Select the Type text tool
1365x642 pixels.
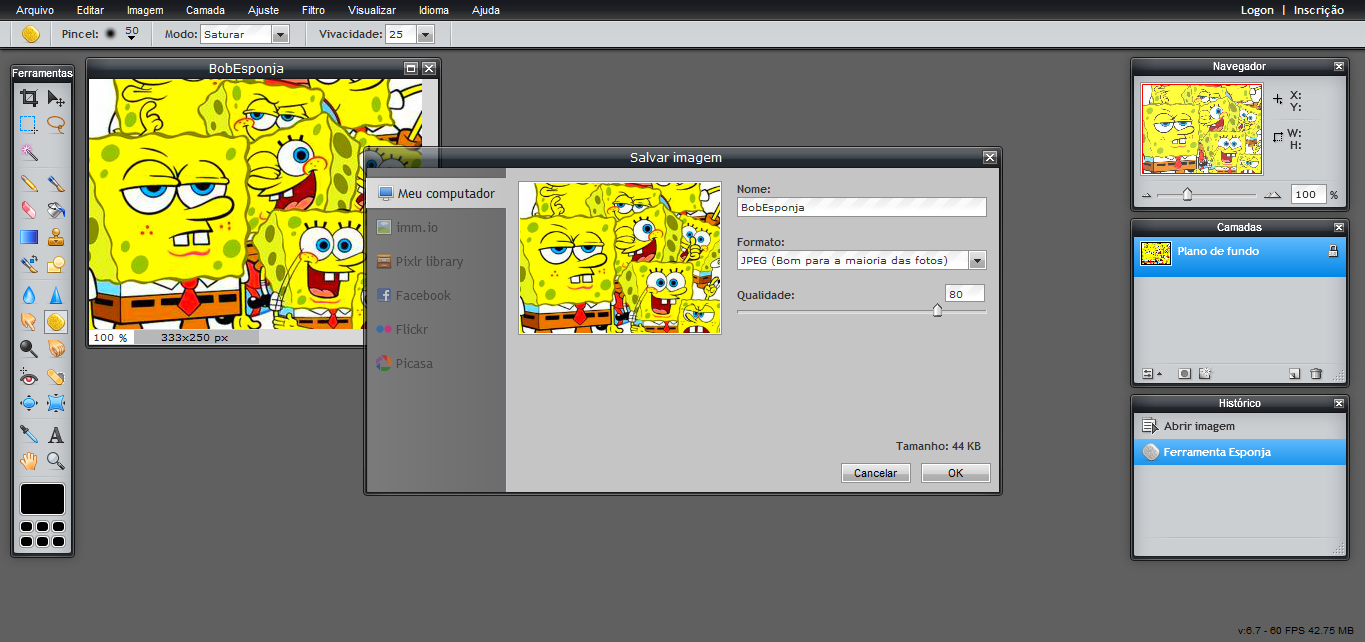(x=56, y=434)
